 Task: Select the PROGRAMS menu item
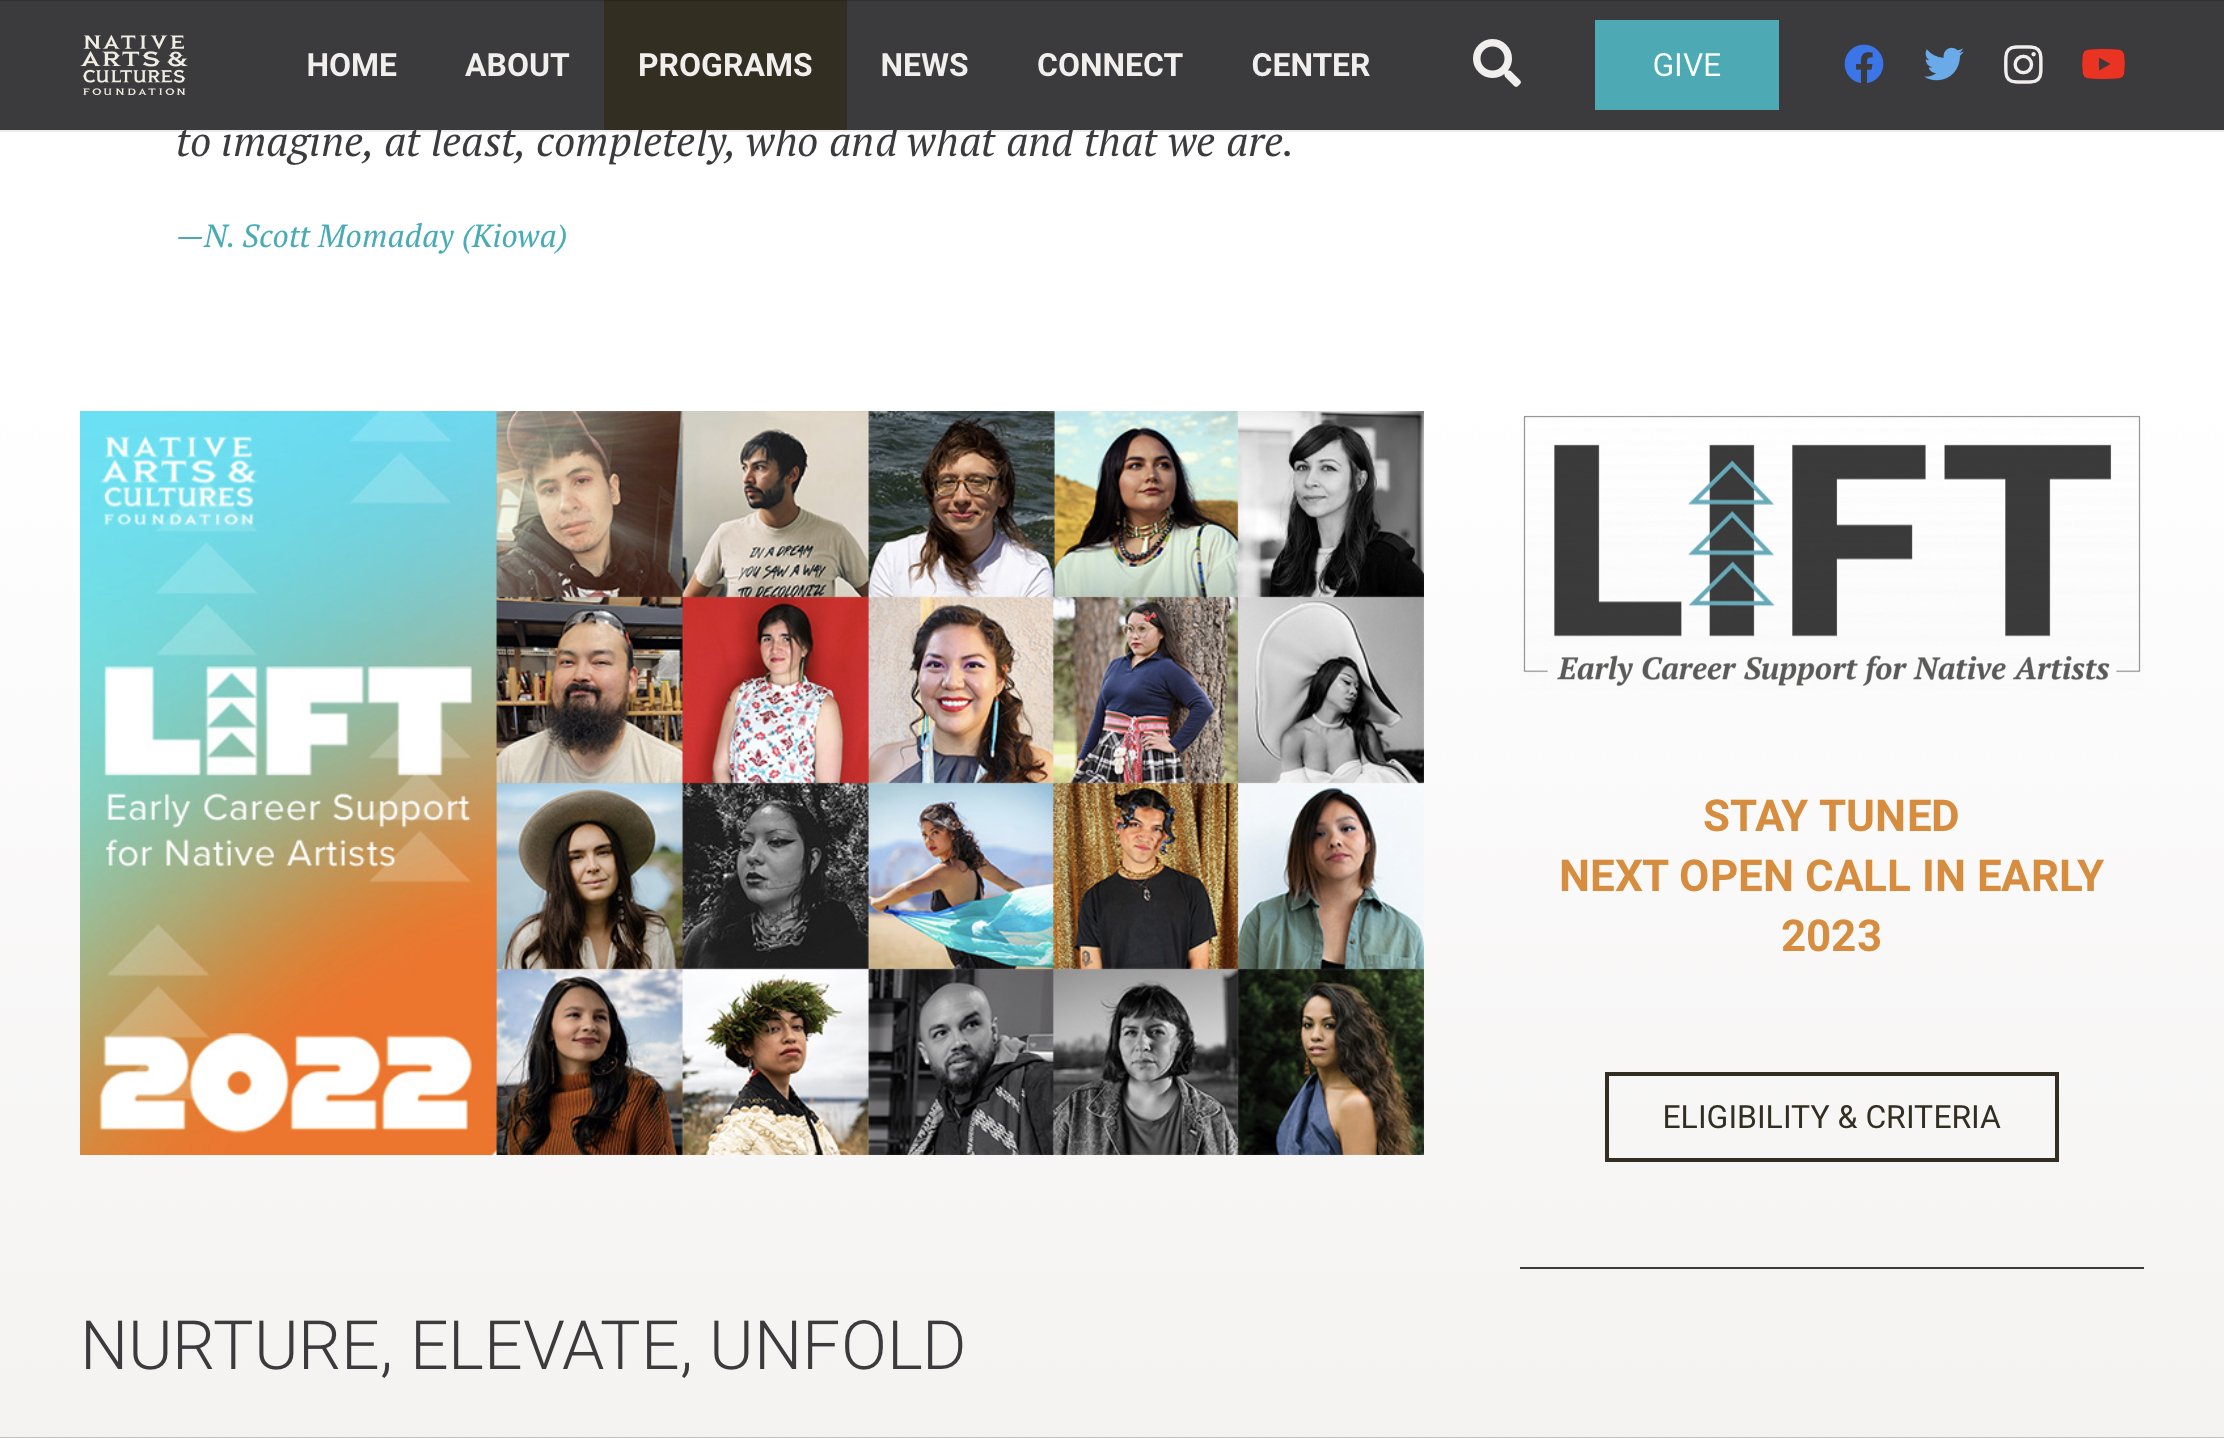(x=725, y=65)
